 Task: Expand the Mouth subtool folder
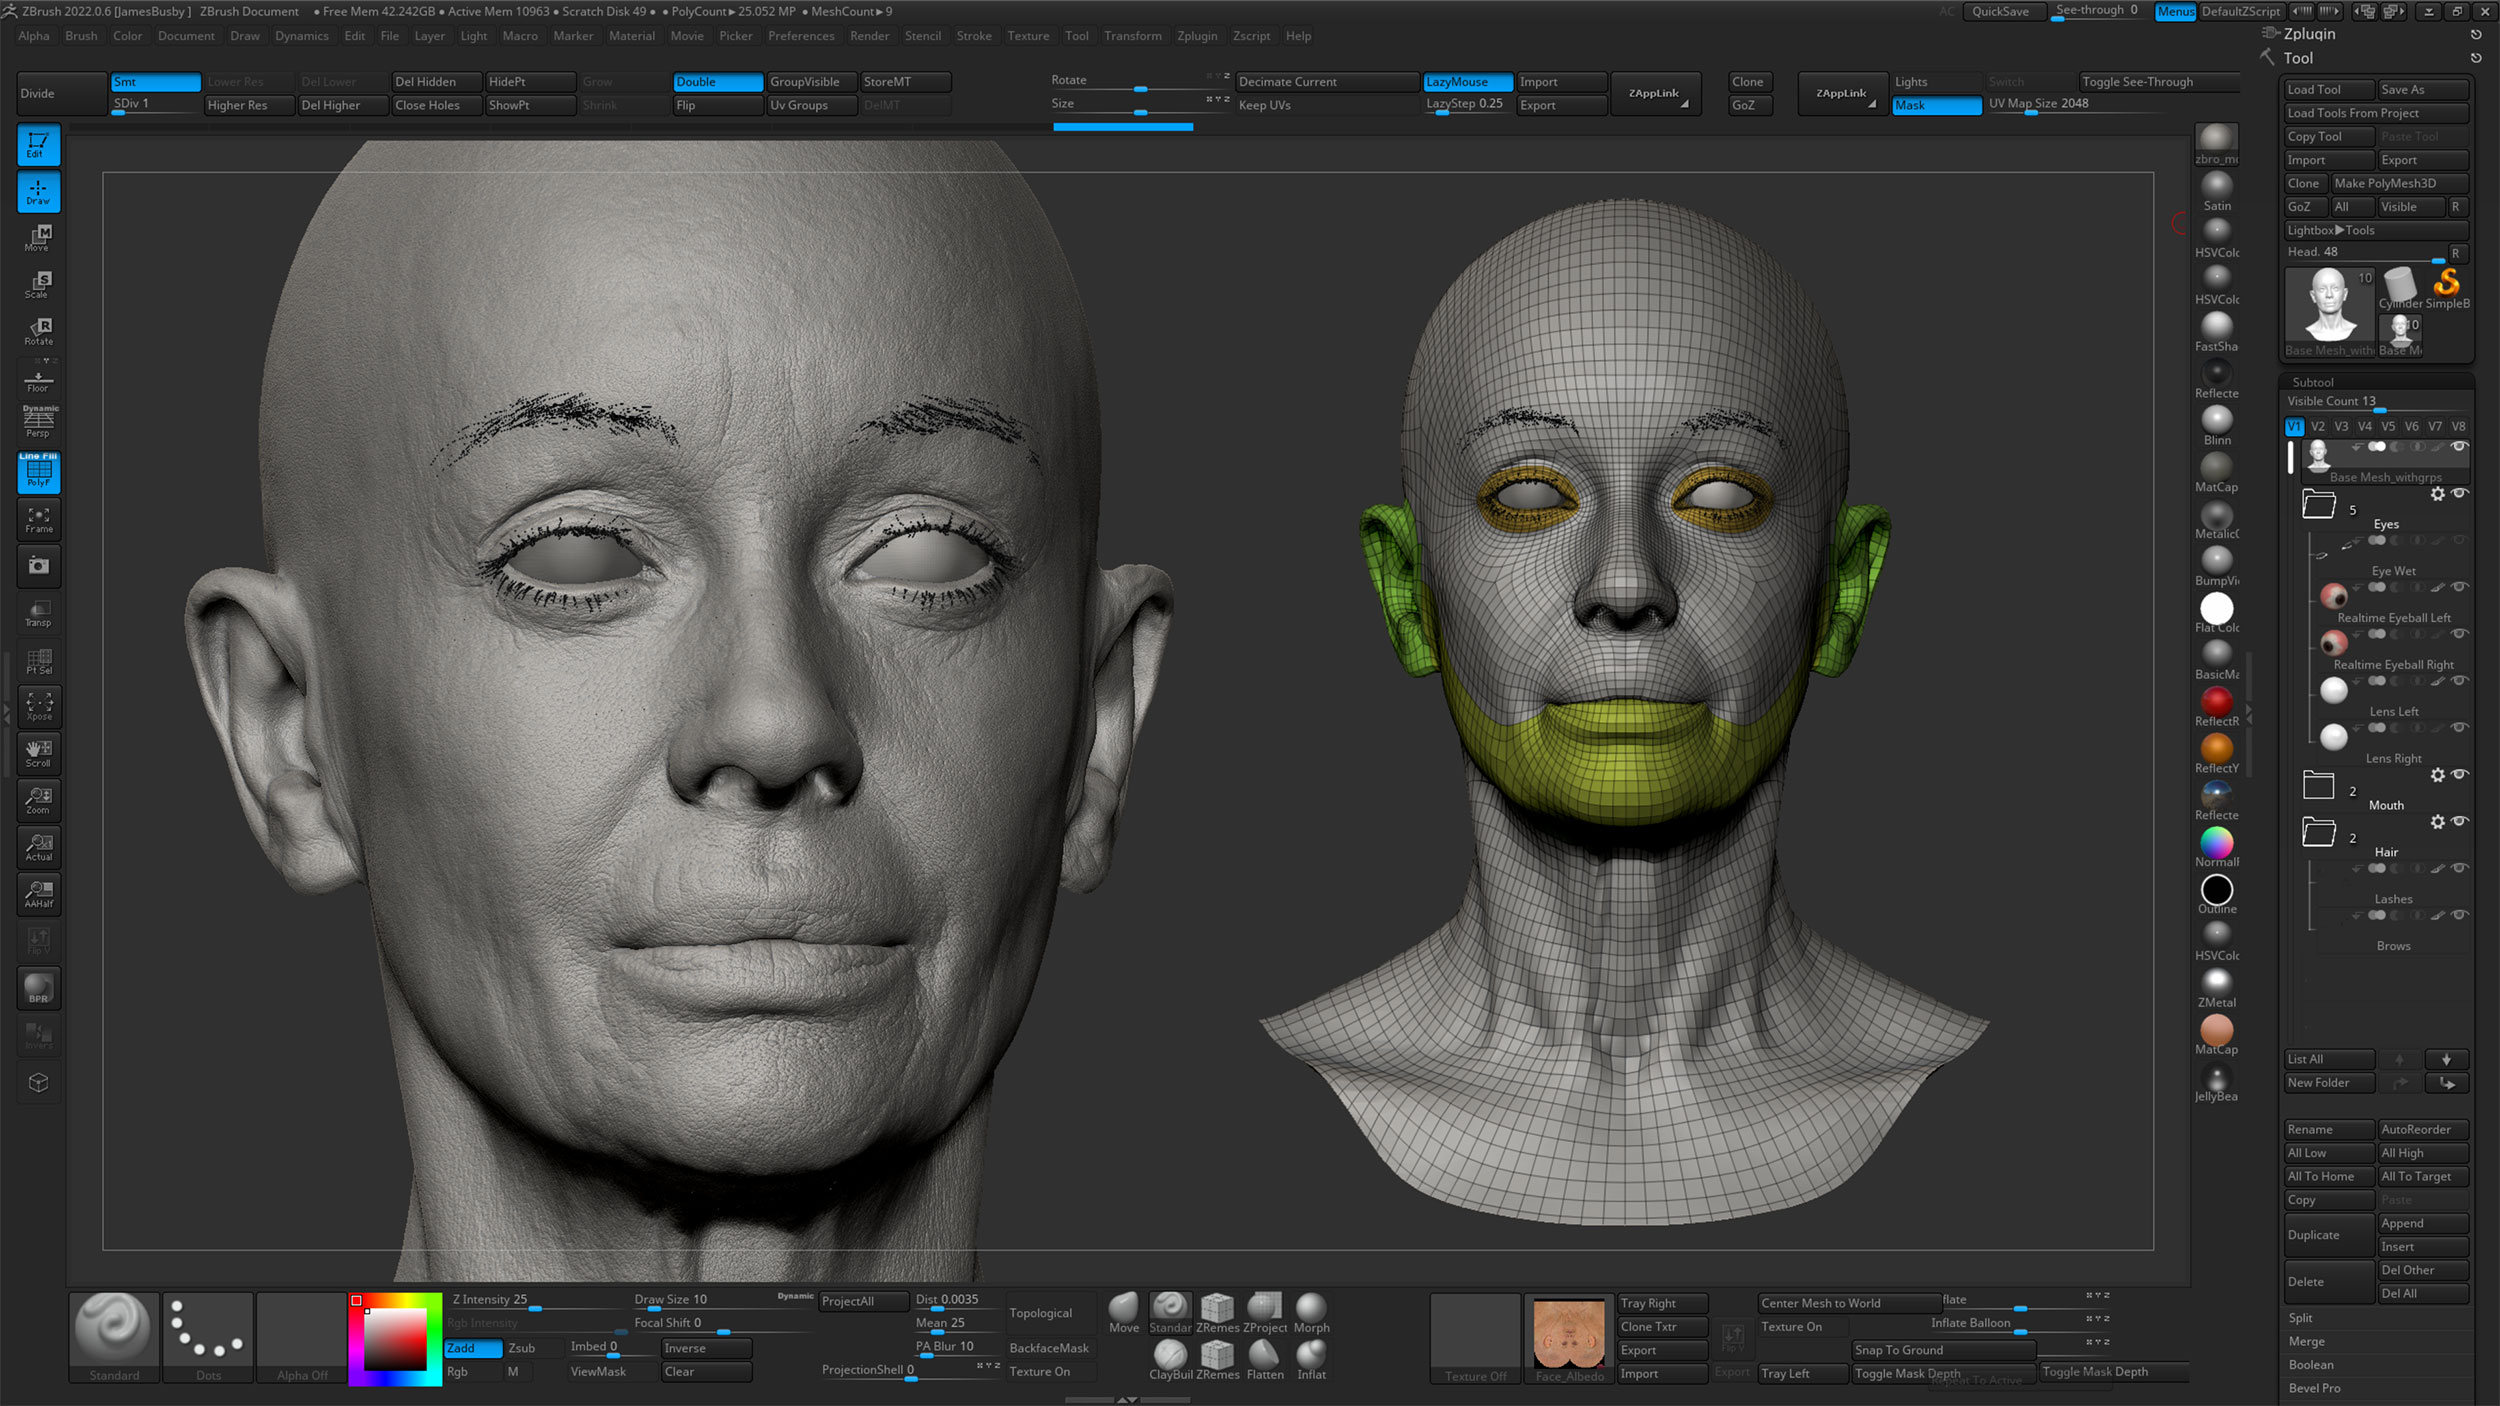click(x=2318, y=786)
